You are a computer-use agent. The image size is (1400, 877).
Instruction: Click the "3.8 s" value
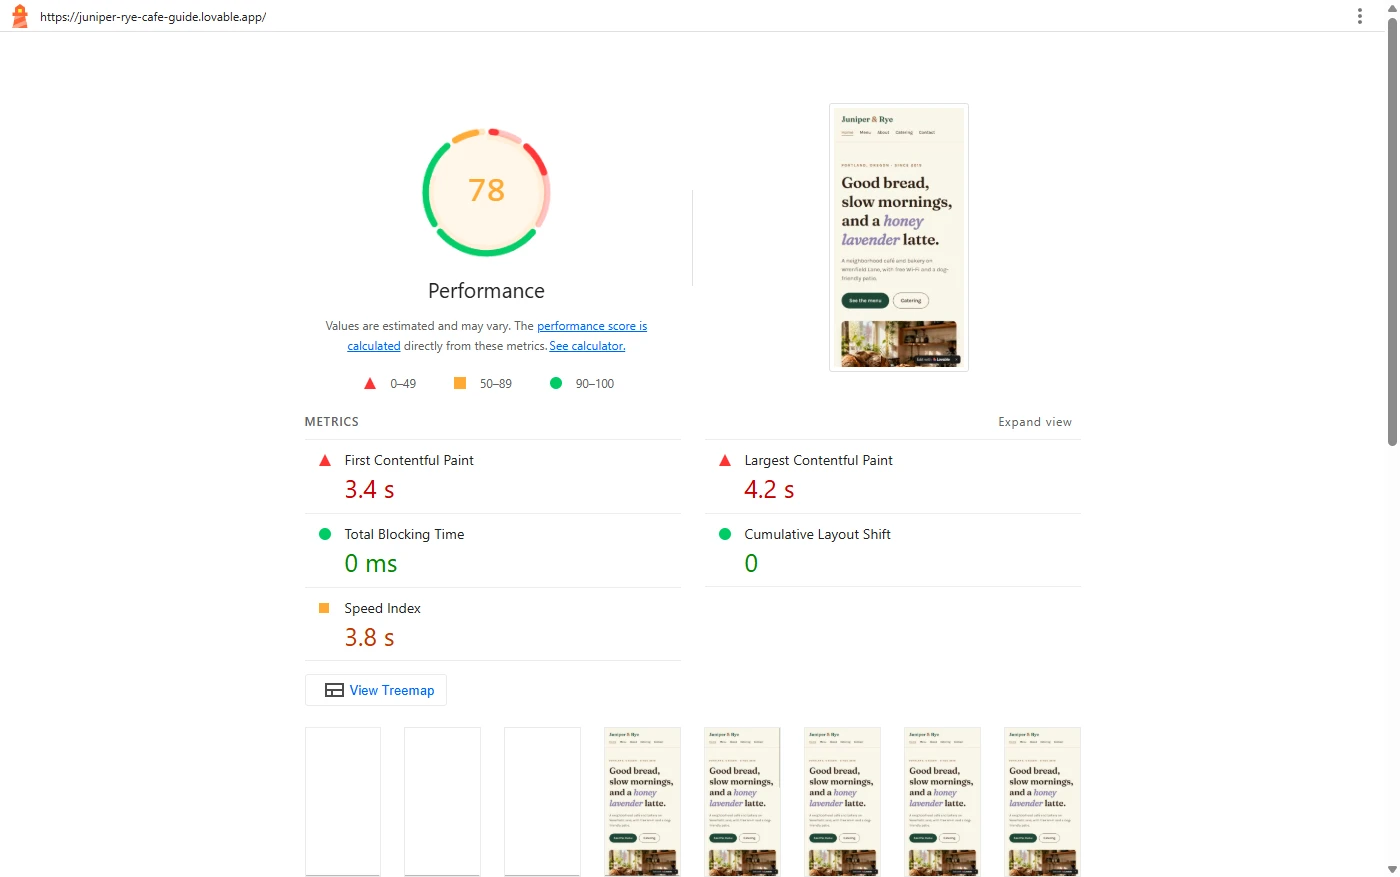pyautogui.click(x=369, y=637)
